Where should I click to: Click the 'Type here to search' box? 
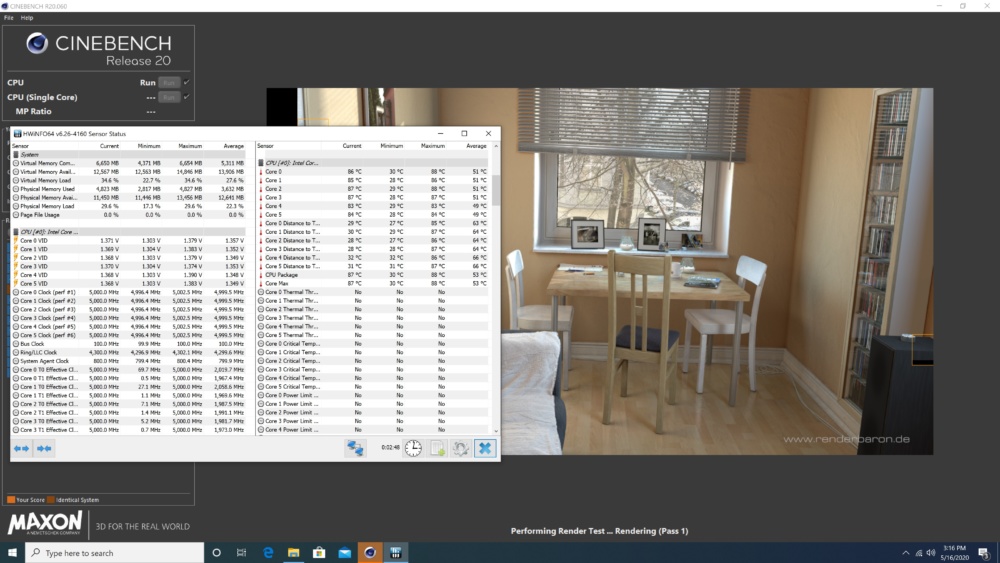pyautogui.click(x=115, y=553)
